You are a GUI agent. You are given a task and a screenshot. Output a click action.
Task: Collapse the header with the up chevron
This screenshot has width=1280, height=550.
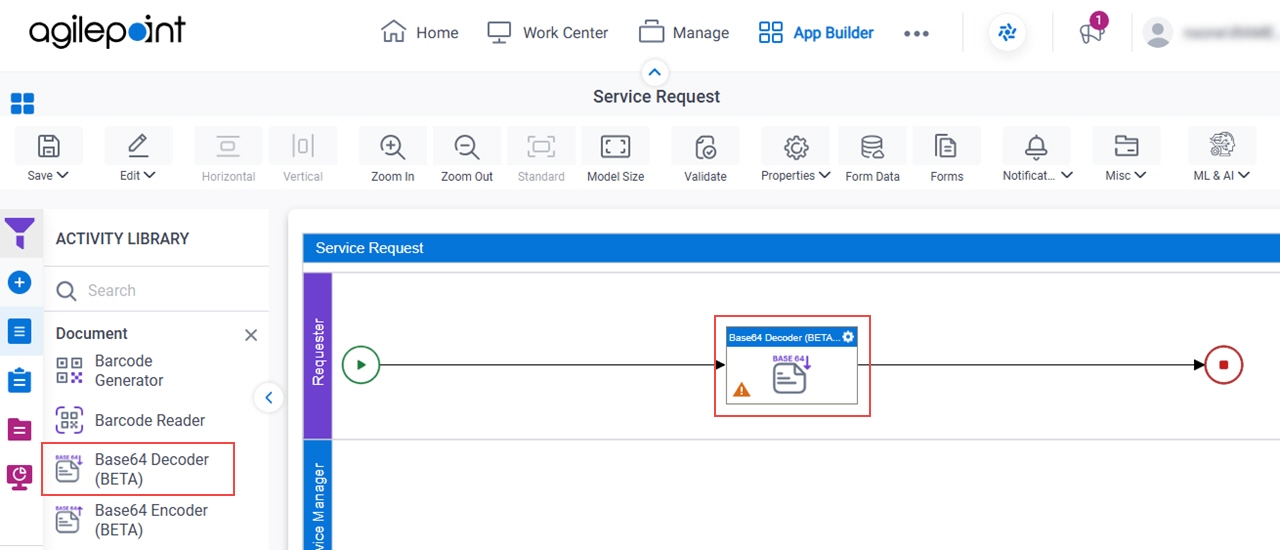coord(654,72)
